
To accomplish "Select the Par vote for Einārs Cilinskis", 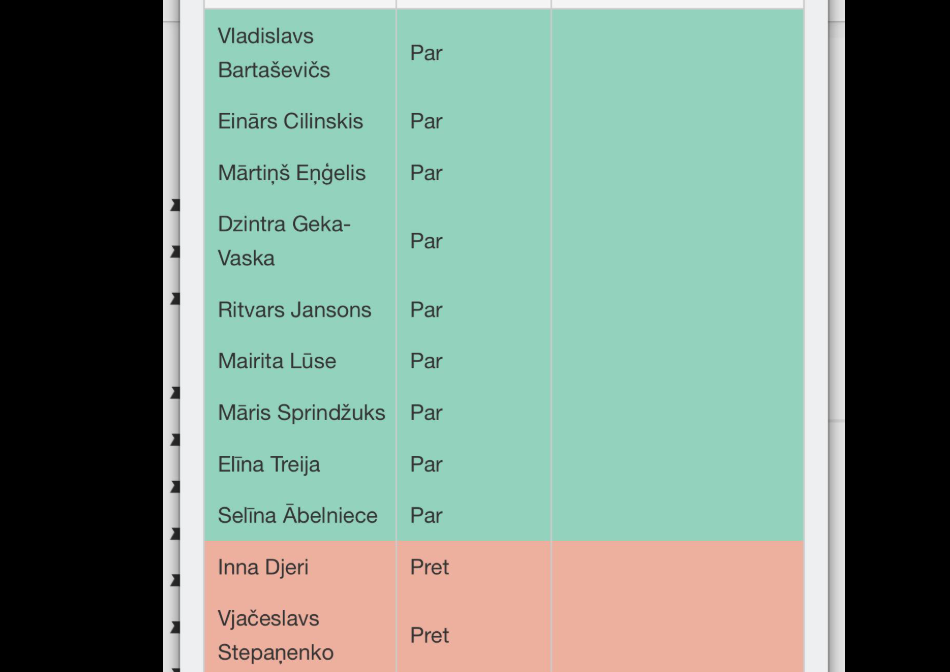I will tap(426, 121).
